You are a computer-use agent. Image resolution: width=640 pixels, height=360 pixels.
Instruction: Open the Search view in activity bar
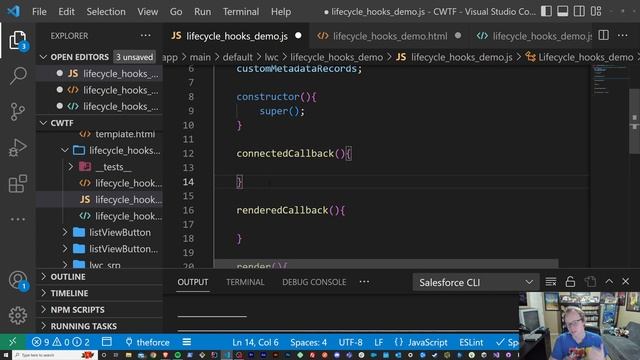click(18, 76)
